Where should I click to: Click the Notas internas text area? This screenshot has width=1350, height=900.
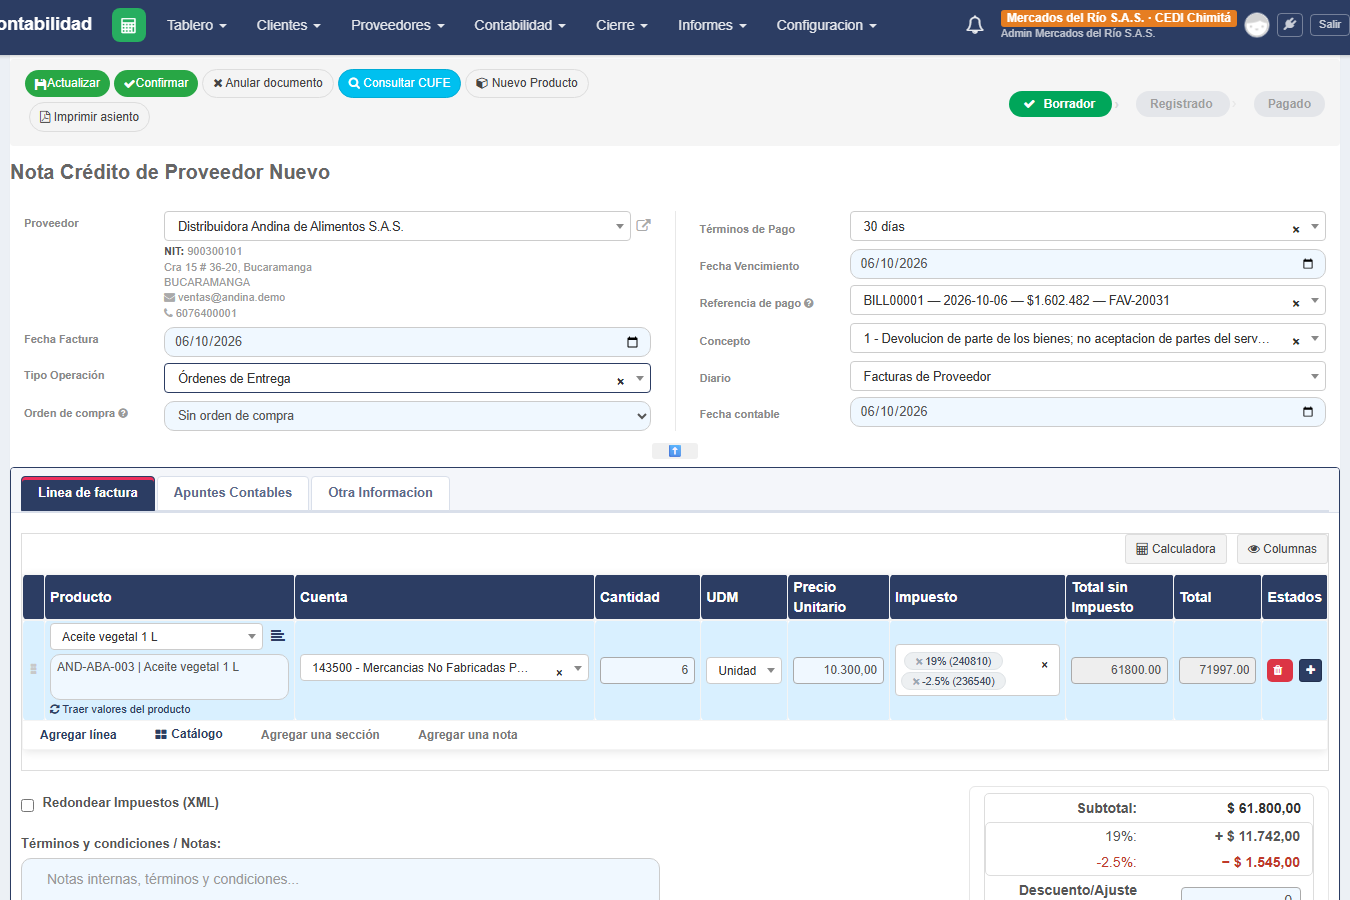coord(340,879)
